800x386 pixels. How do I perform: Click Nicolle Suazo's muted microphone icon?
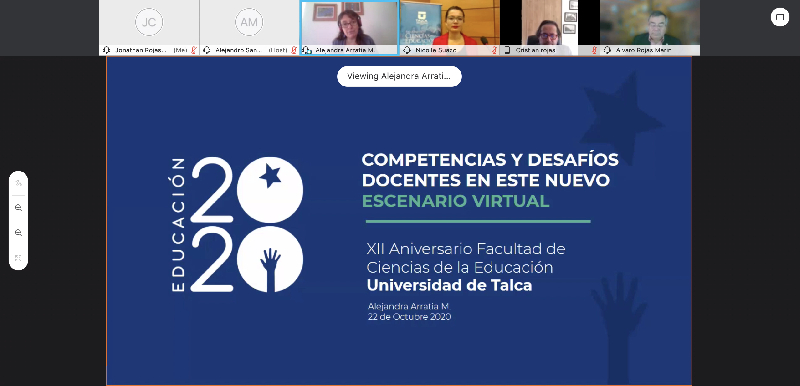click(x=494, y=50)
